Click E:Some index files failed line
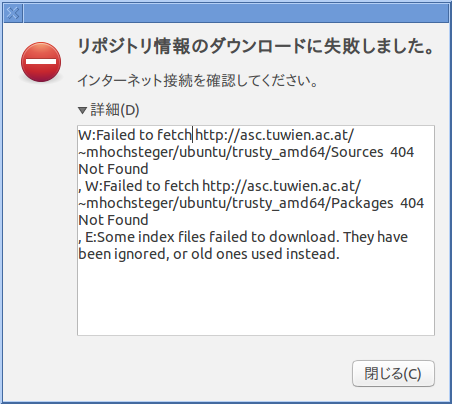 tap(243, 237)
